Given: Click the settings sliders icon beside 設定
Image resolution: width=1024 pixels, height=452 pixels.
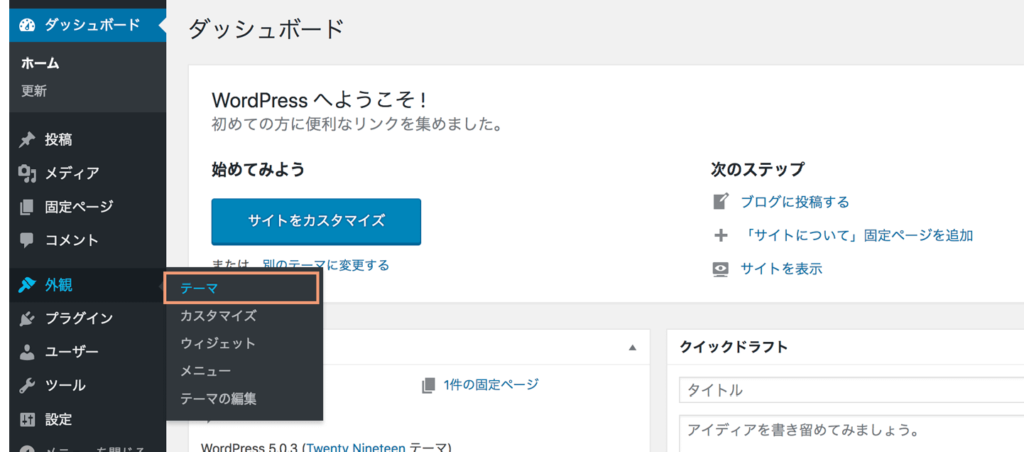Looking at the screenshot, I should pyautogui.click(x=27, y=419).
